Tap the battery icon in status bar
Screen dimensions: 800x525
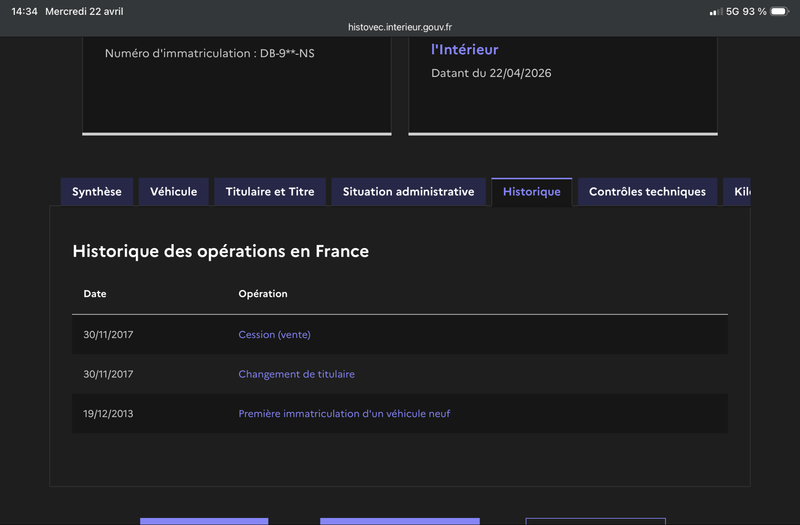point(780,11)
